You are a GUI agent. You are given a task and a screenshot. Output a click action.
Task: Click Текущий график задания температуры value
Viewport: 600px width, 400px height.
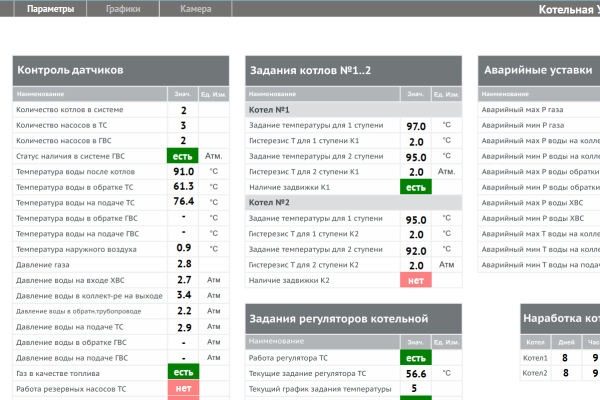tap(416, 388)
